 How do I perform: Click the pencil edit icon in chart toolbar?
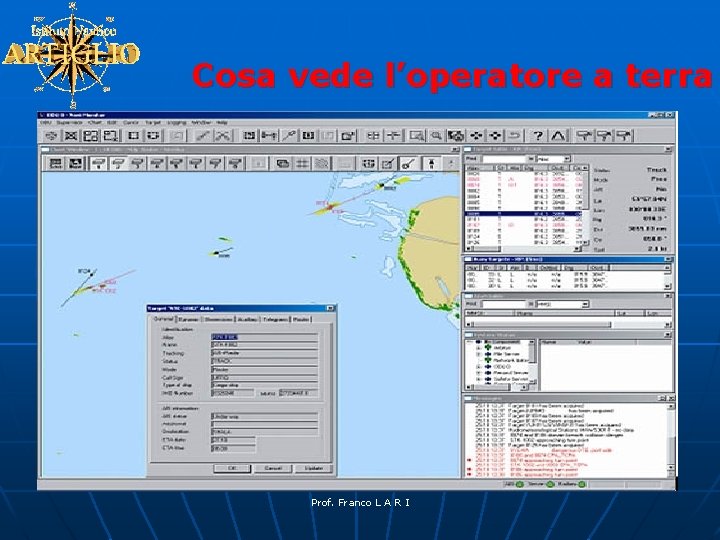388,163
